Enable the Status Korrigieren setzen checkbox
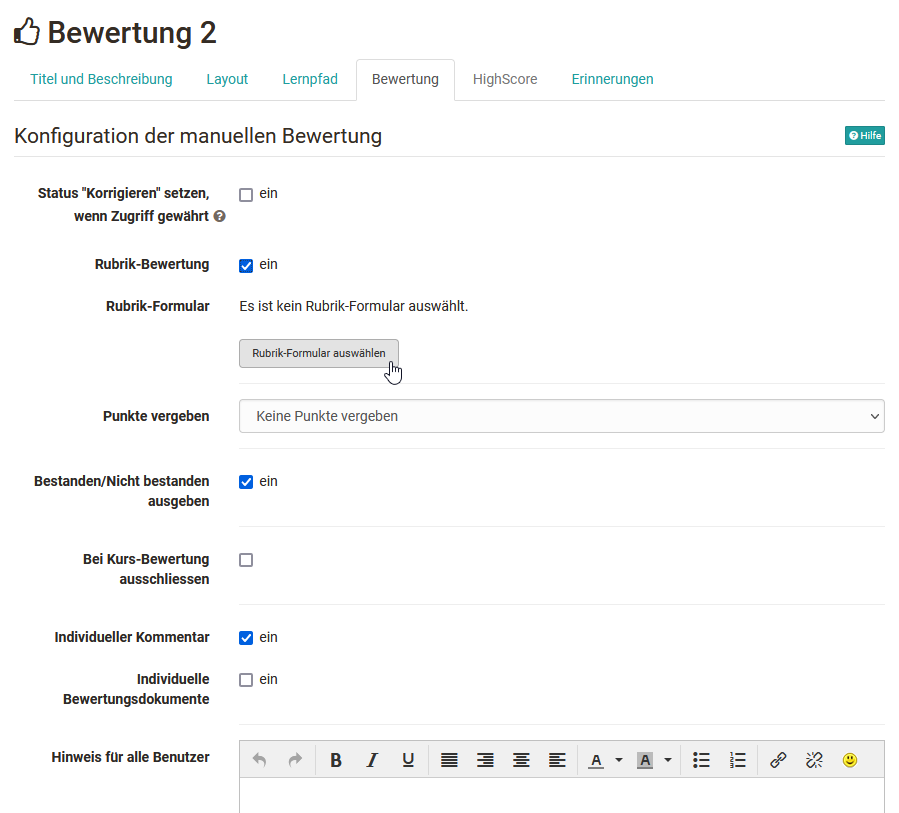The width and height of the screenshot is (899, 813). point(245,194)
